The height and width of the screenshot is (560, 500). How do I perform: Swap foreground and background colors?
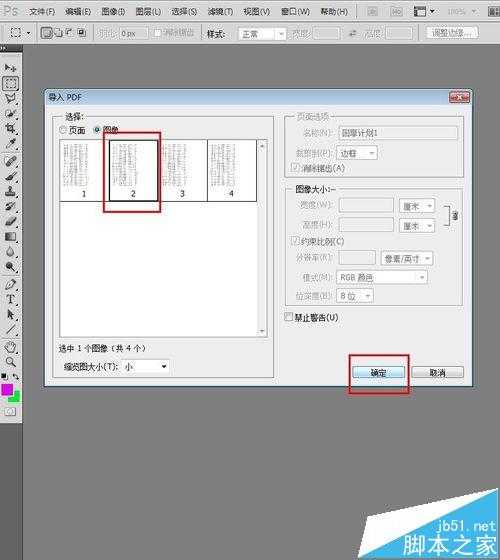click(16, 376)
